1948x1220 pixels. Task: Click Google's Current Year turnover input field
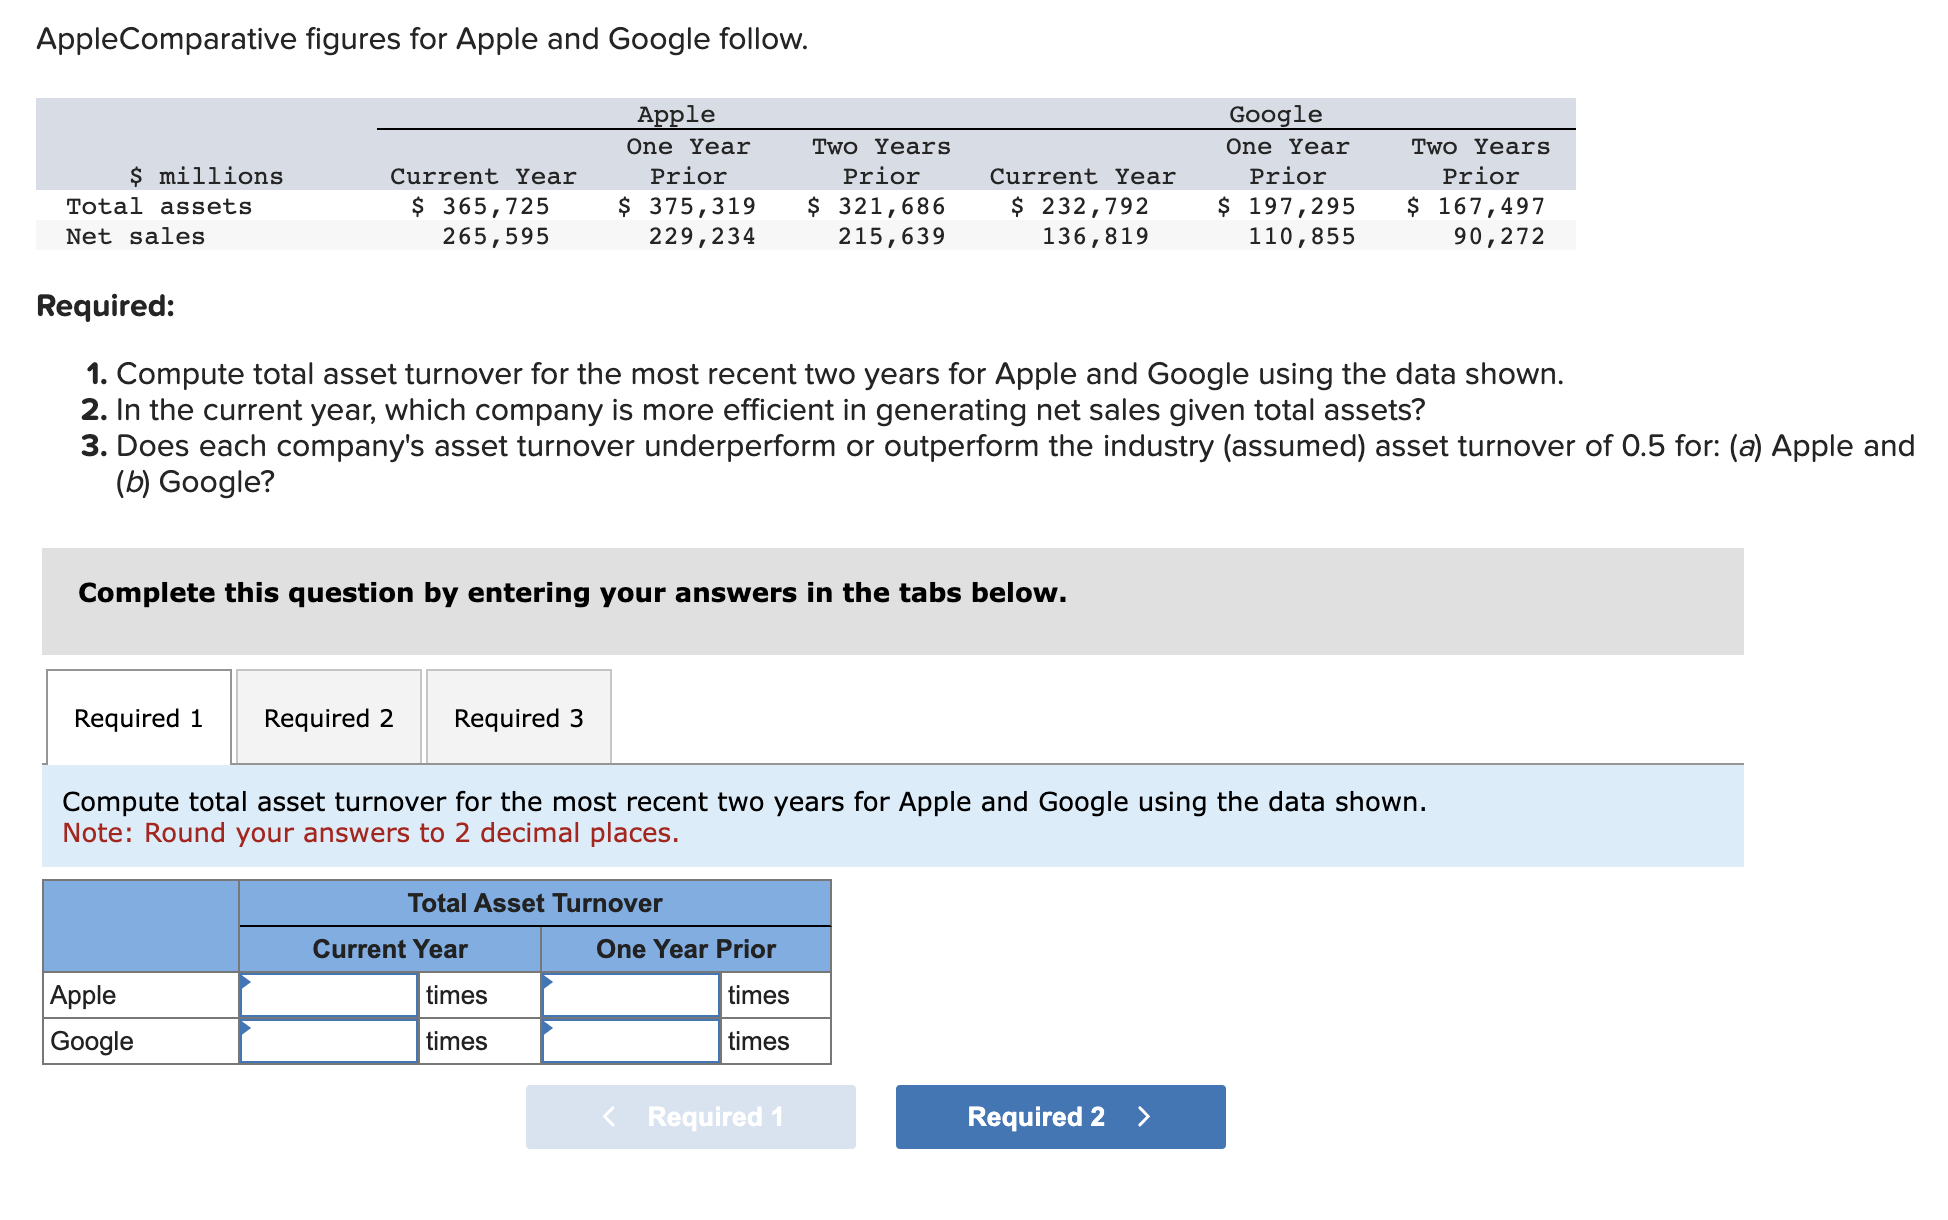pos(330,1040)
